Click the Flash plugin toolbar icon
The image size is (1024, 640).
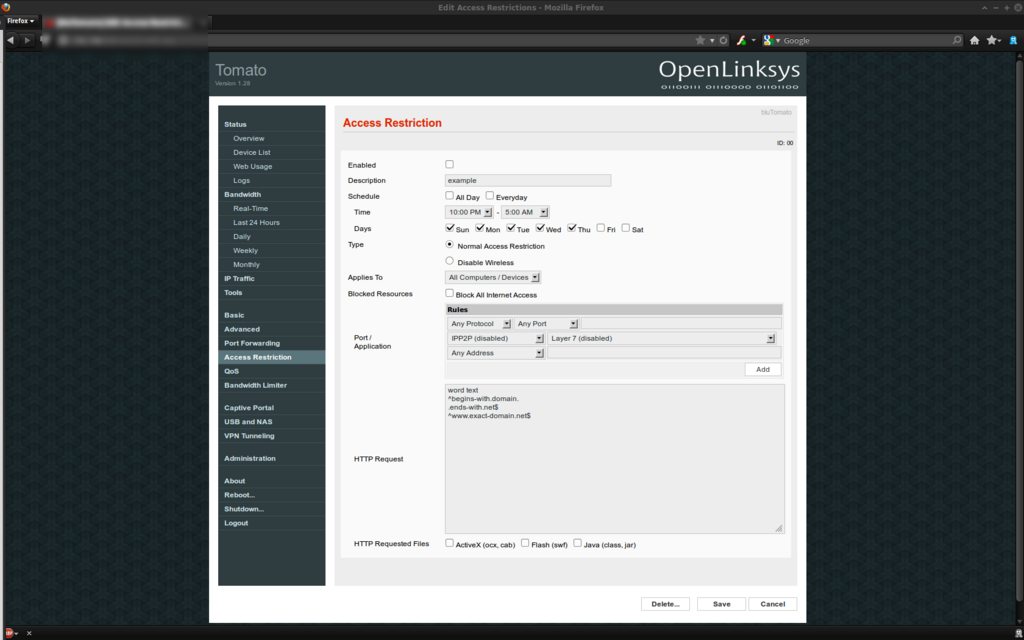[x=741, y=40]
